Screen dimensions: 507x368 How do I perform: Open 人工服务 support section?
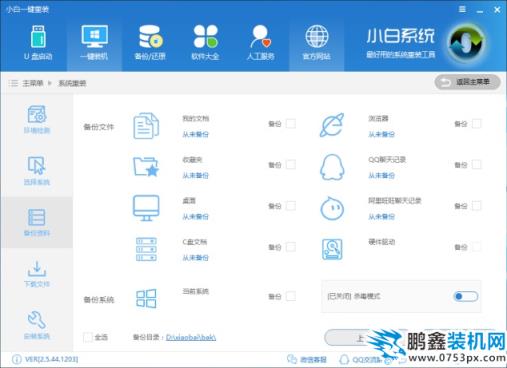pos(261,43)
